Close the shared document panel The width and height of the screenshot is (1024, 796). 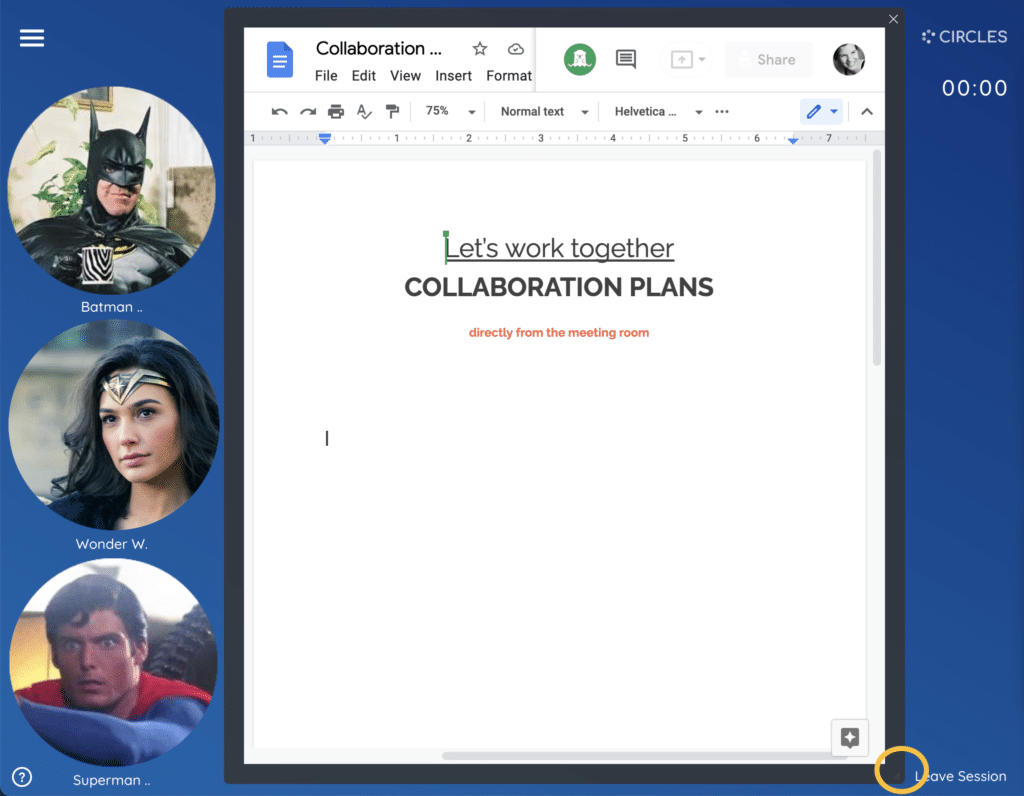tap(893, 19)
